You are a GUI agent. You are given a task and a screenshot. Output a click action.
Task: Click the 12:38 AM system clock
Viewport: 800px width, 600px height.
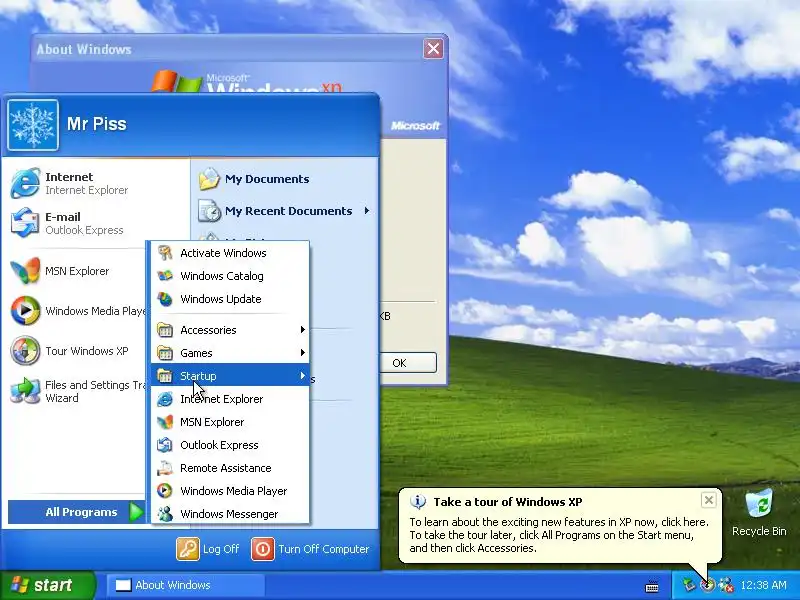pos(763,585)
